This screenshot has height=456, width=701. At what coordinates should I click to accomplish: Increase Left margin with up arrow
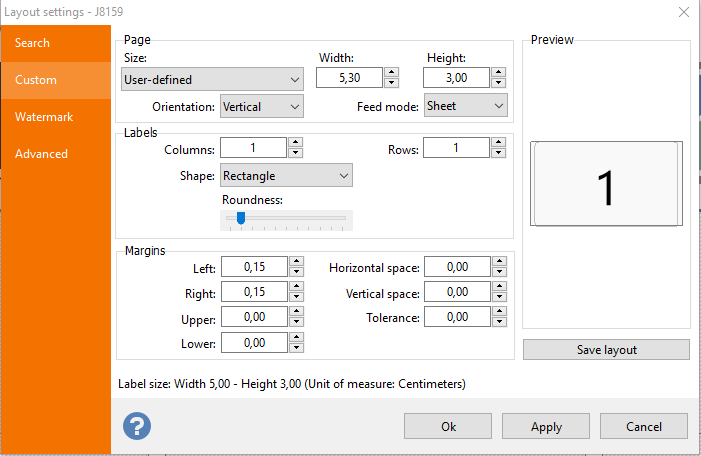pyautogui.click(x=296, y=261)
